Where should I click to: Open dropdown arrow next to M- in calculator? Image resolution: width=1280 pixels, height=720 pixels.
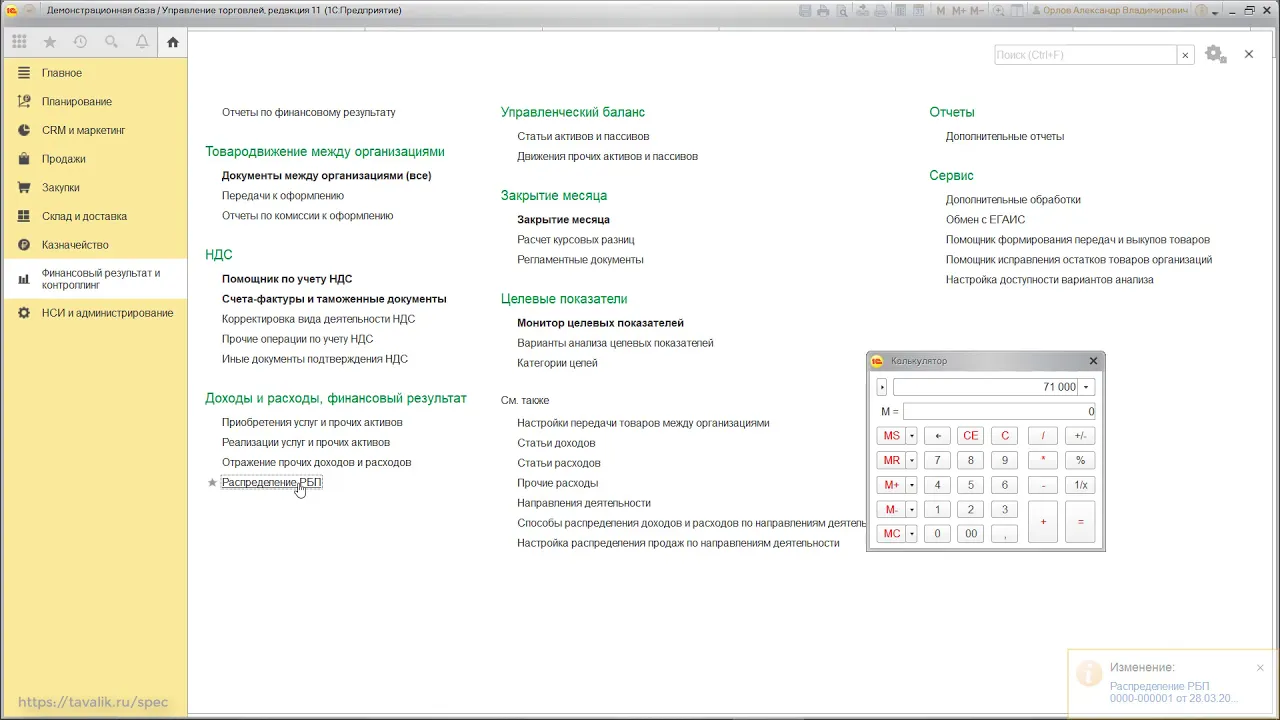click(x=912, y=509)
